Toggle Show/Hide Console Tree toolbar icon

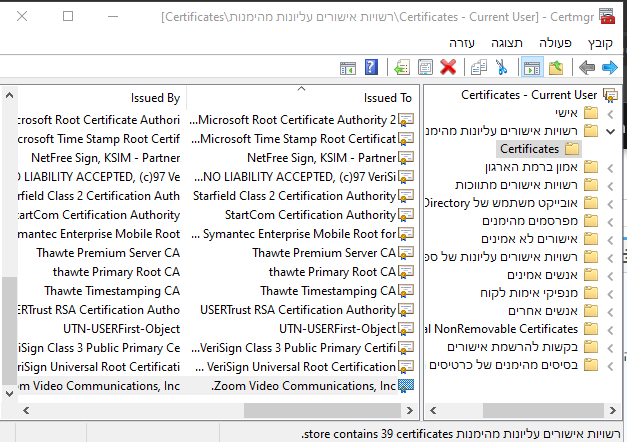(532, 67)
